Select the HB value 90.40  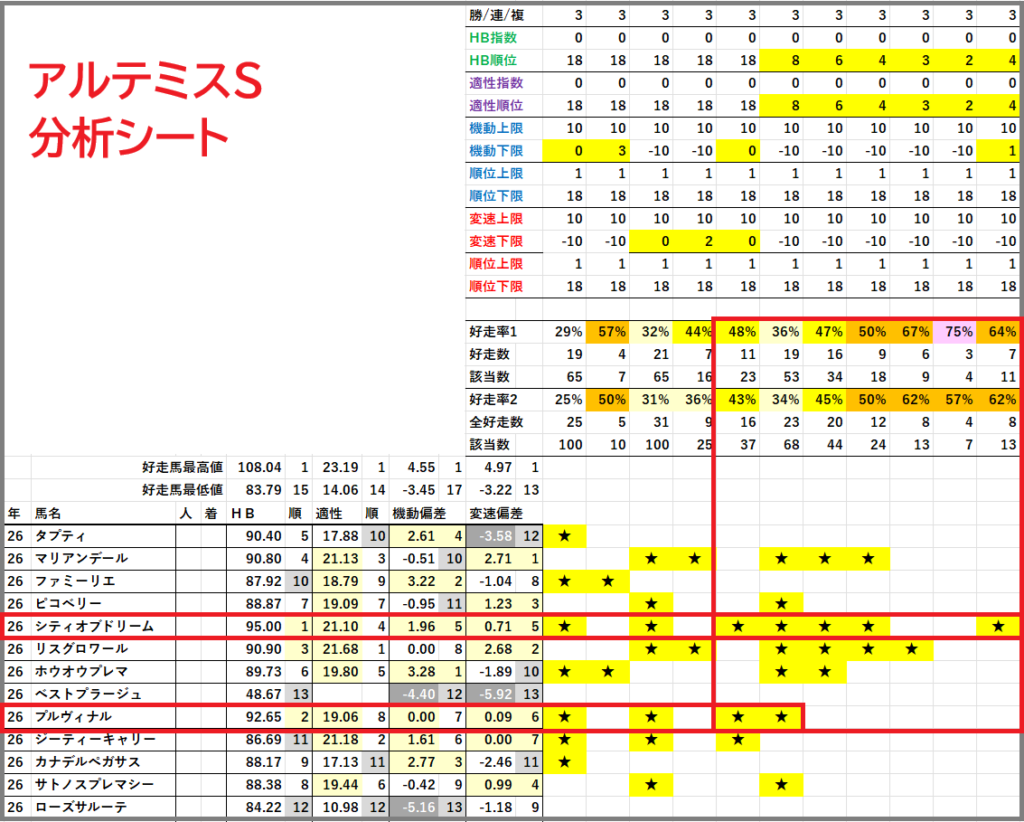(257, 536)
